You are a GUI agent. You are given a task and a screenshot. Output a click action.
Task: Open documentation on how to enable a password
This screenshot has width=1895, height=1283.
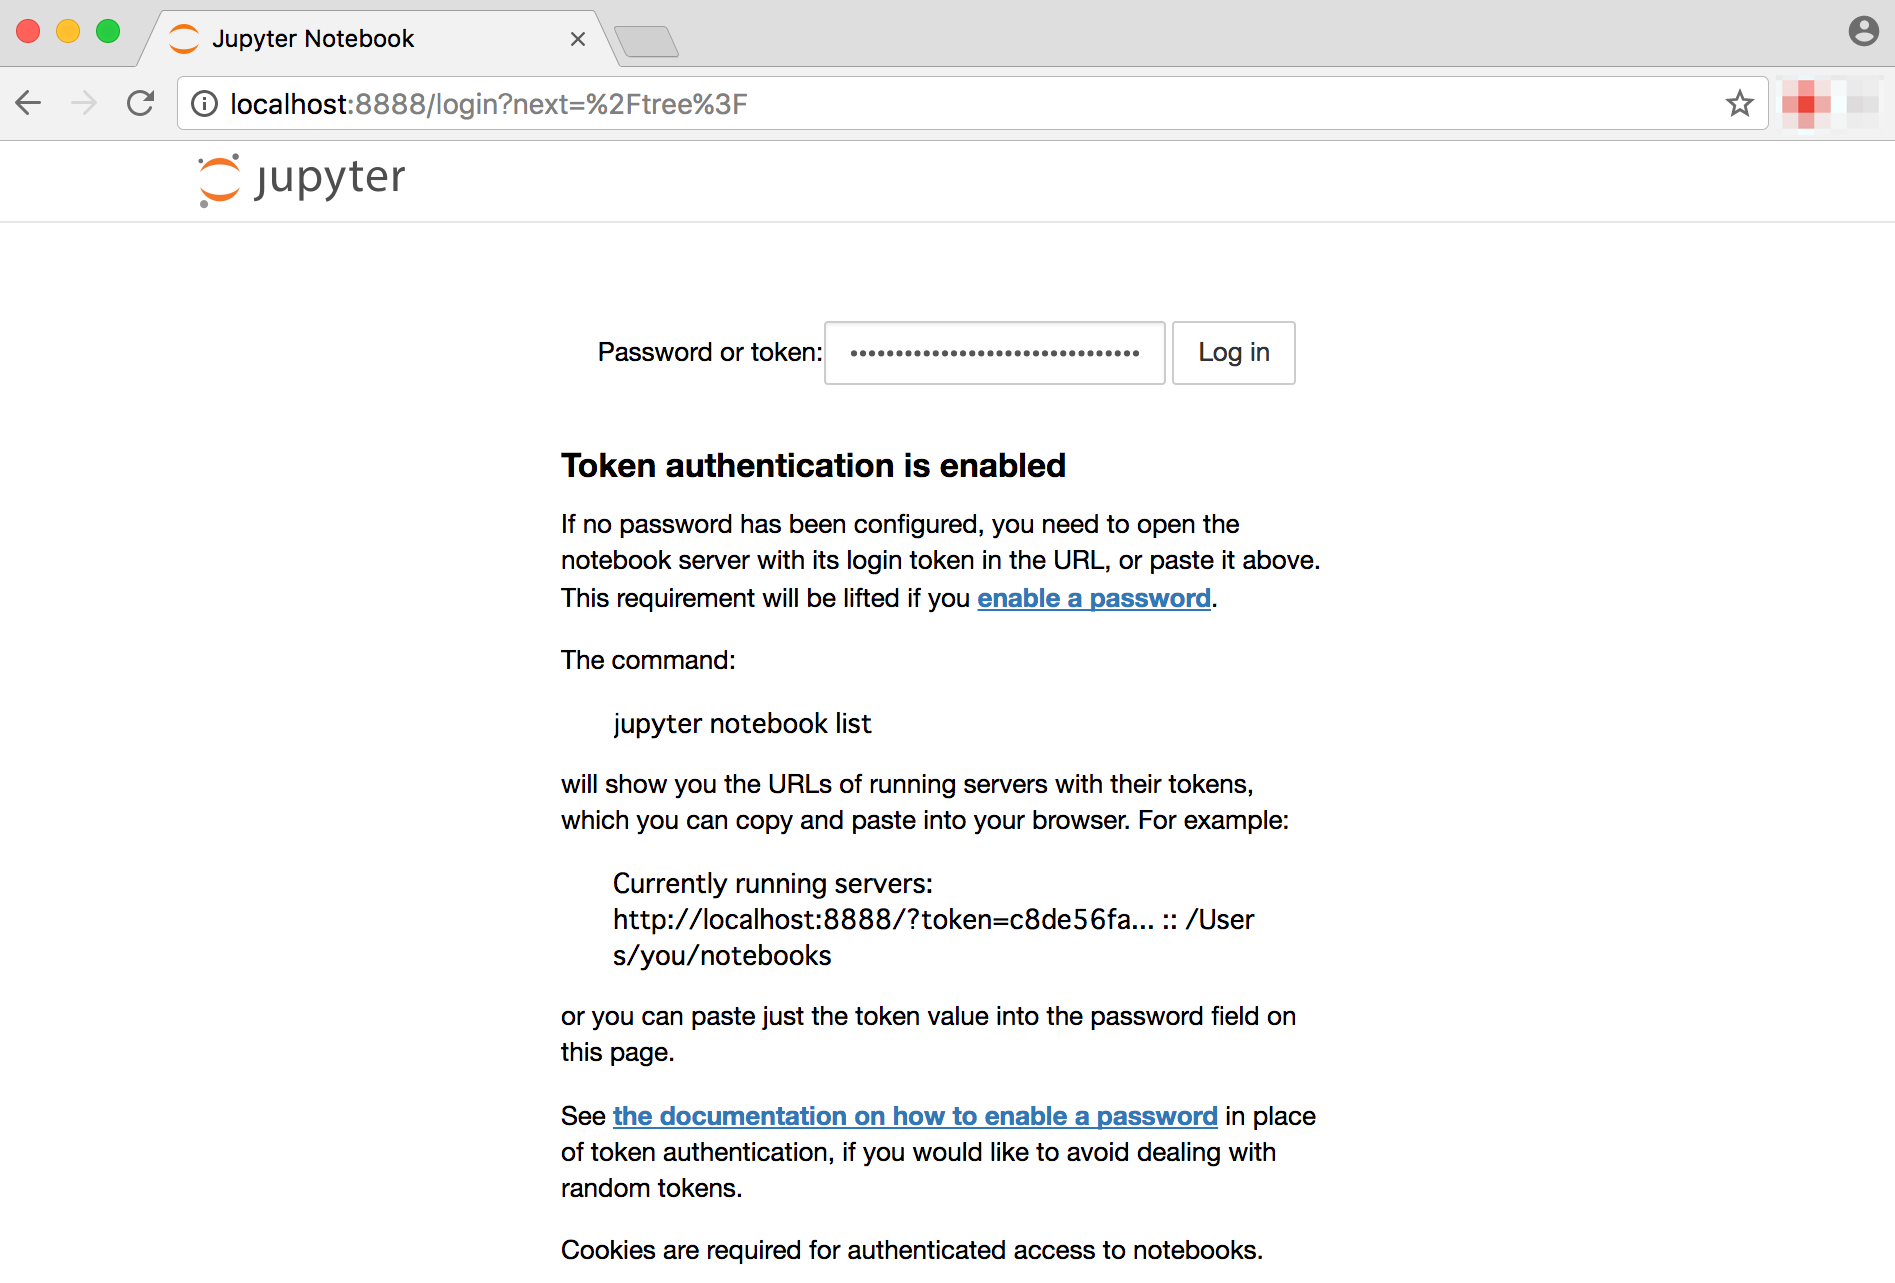pyautogui.click(x=915, y=1116)
